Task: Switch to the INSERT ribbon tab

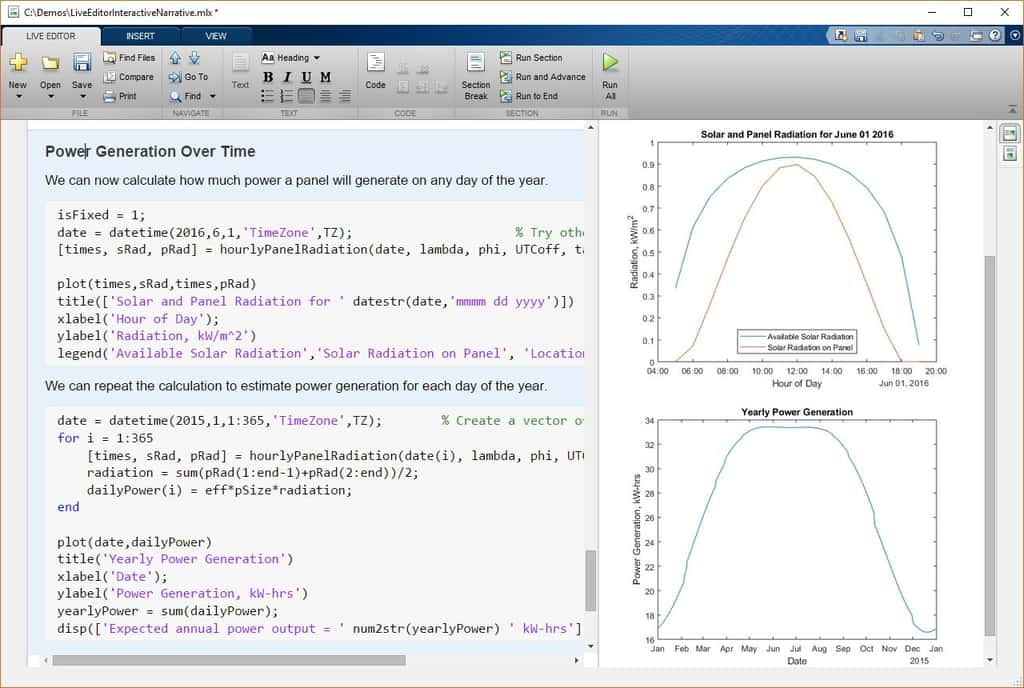Action: pyautogui.click(x=140, y=35)
